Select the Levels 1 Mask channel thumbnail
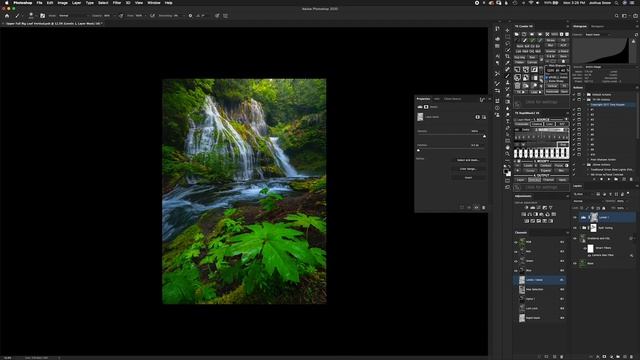 522,280
